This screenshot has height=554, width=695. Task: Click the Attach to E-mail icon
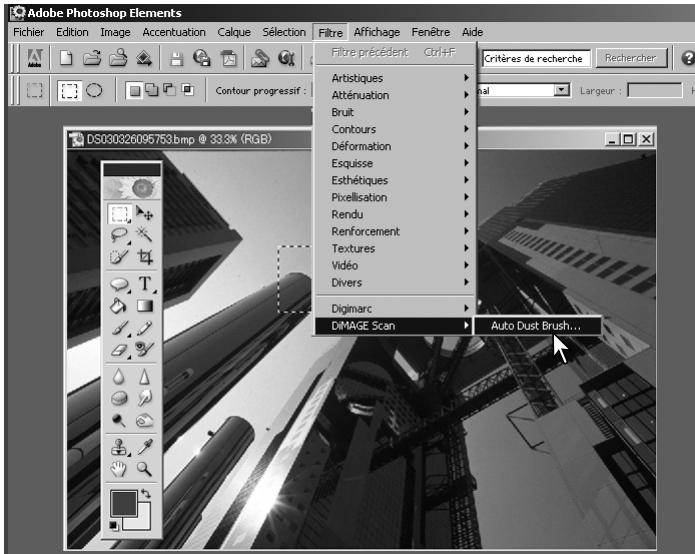tap(260, 58)
